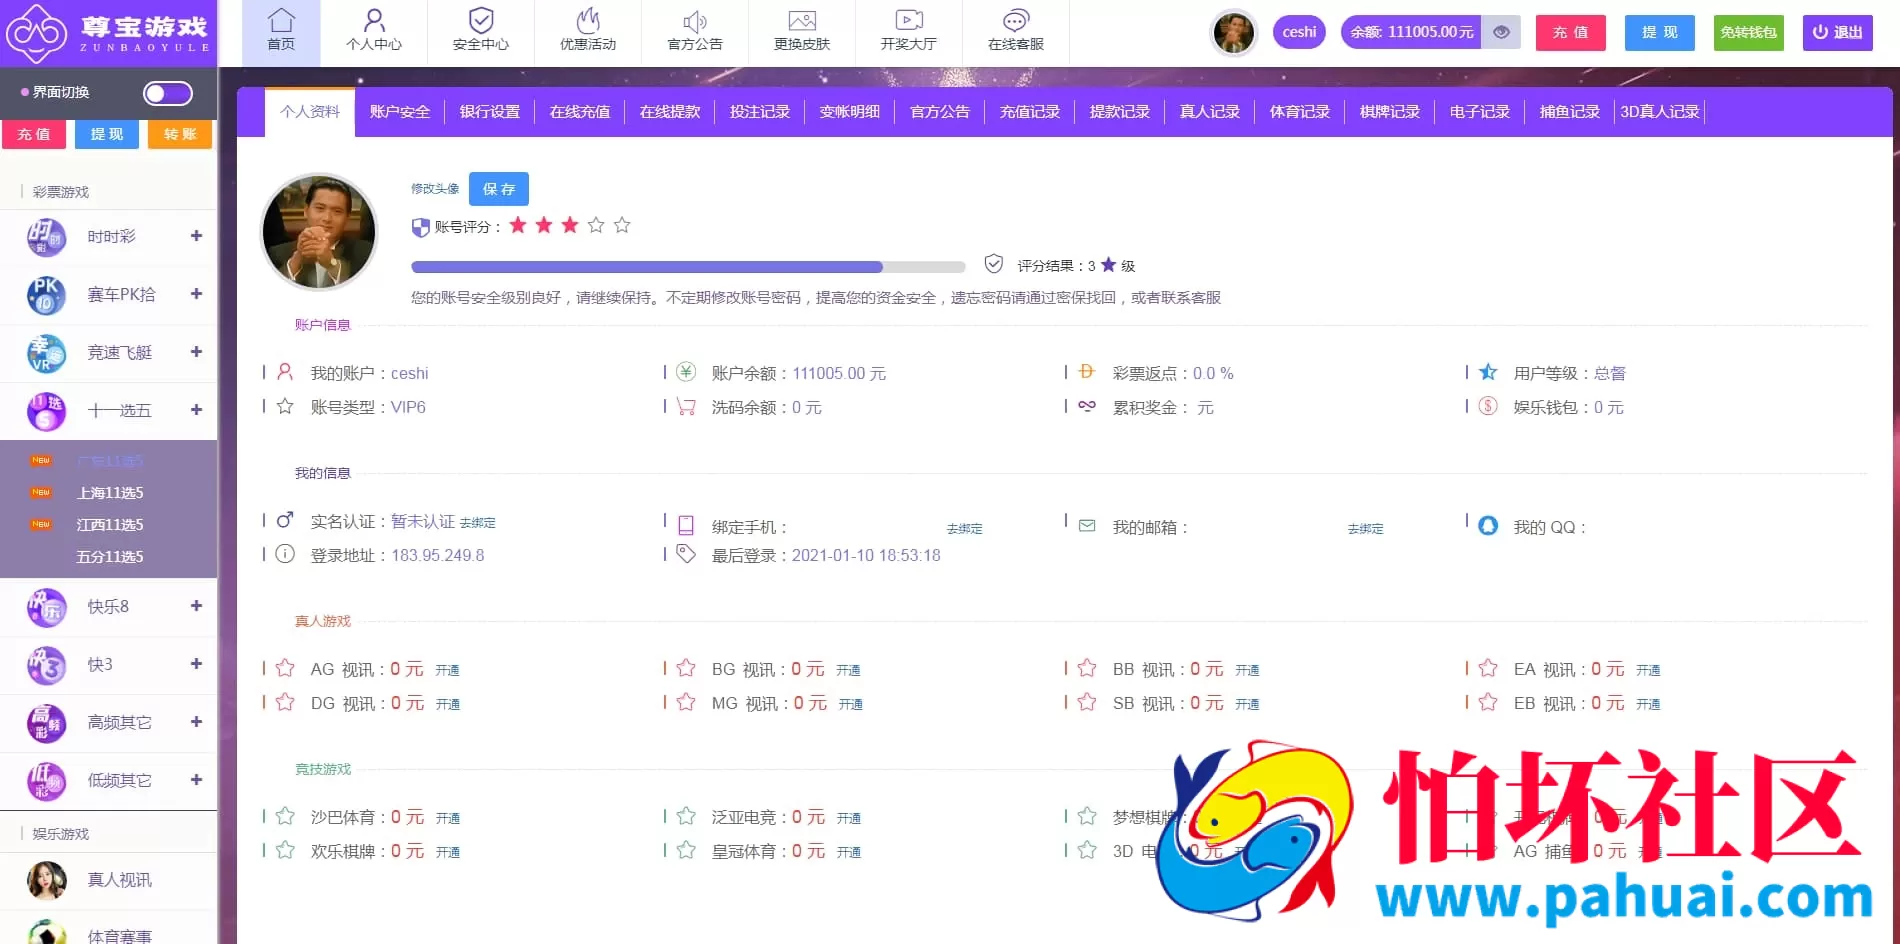1900x944 pixels.
Task: Select the 时时彩 lottery icon in sidebar
Action: [45, 237]
